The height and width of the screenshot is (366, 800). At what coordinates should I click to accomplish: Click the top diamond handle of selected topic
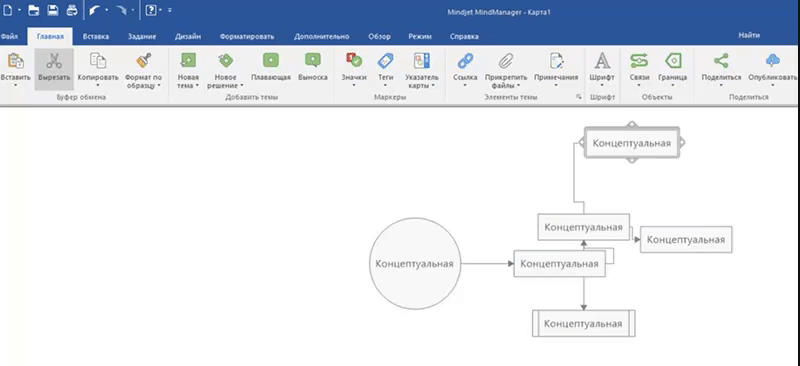point(632,124)
